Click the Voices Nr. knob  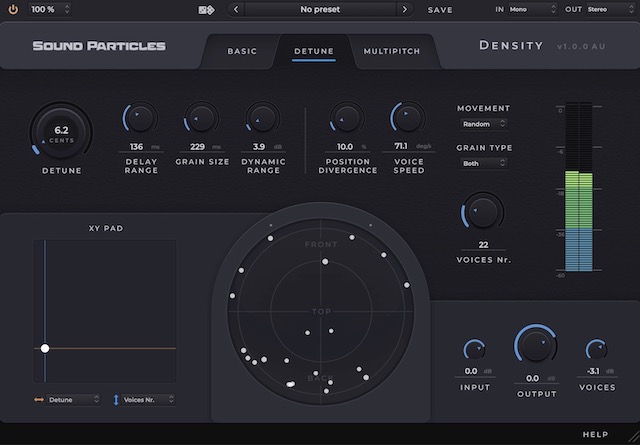point(483,212)
